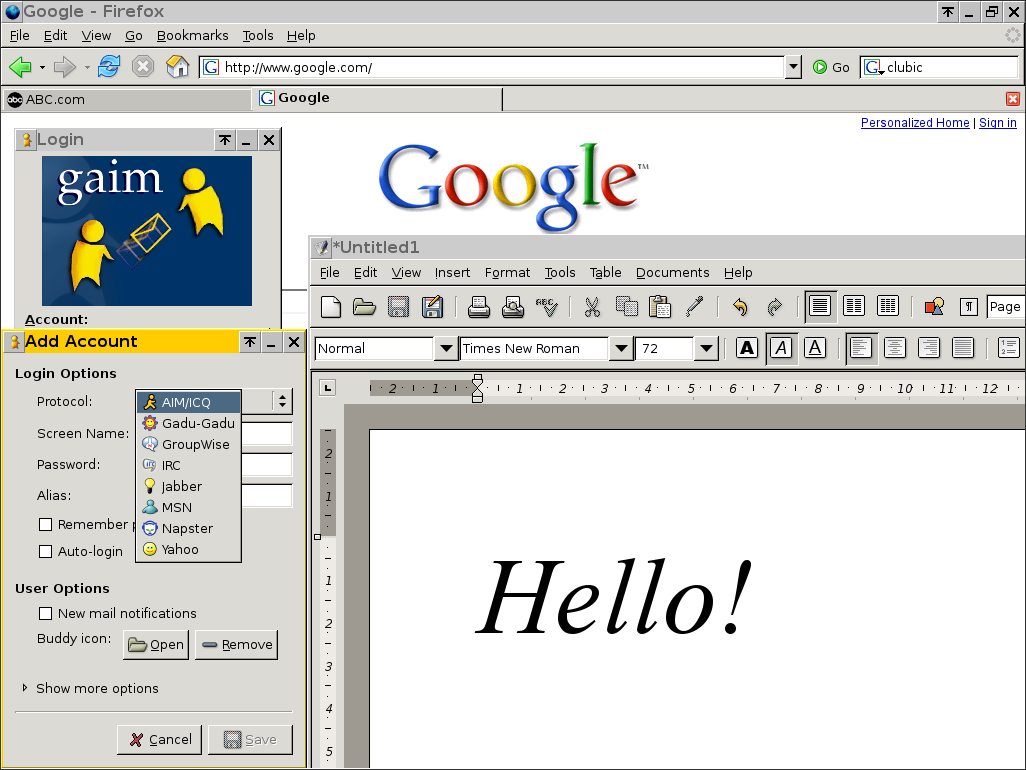Click the Sign in link on Google

[x=998, y=122]
